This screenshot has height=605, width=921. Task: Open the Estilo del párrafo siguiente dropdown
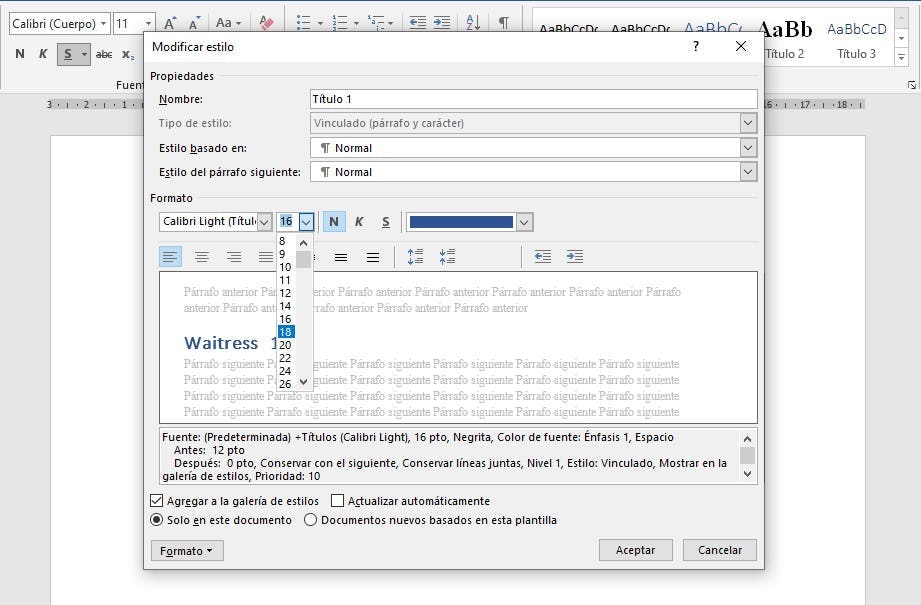tap(748, 171)
